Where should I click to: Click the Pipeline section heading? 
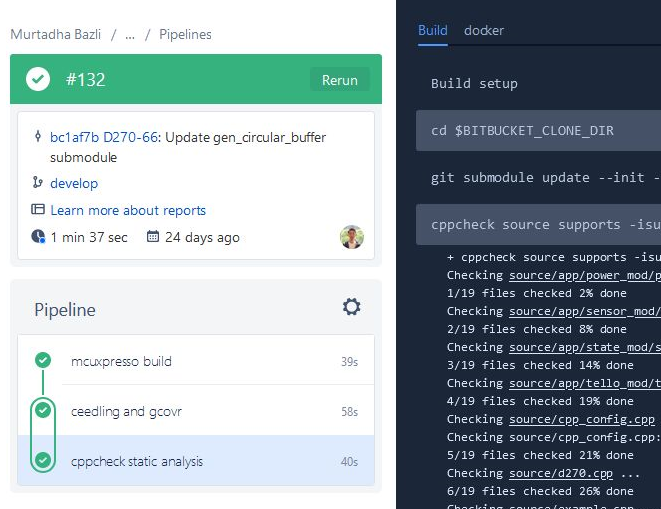65,310
